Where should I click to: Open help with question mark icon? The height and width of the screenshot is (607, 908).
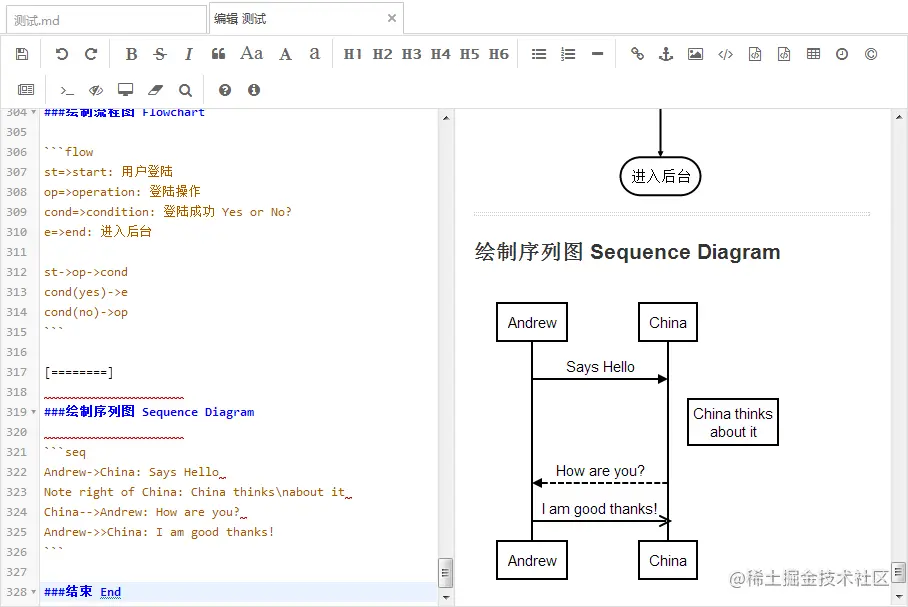225,90
